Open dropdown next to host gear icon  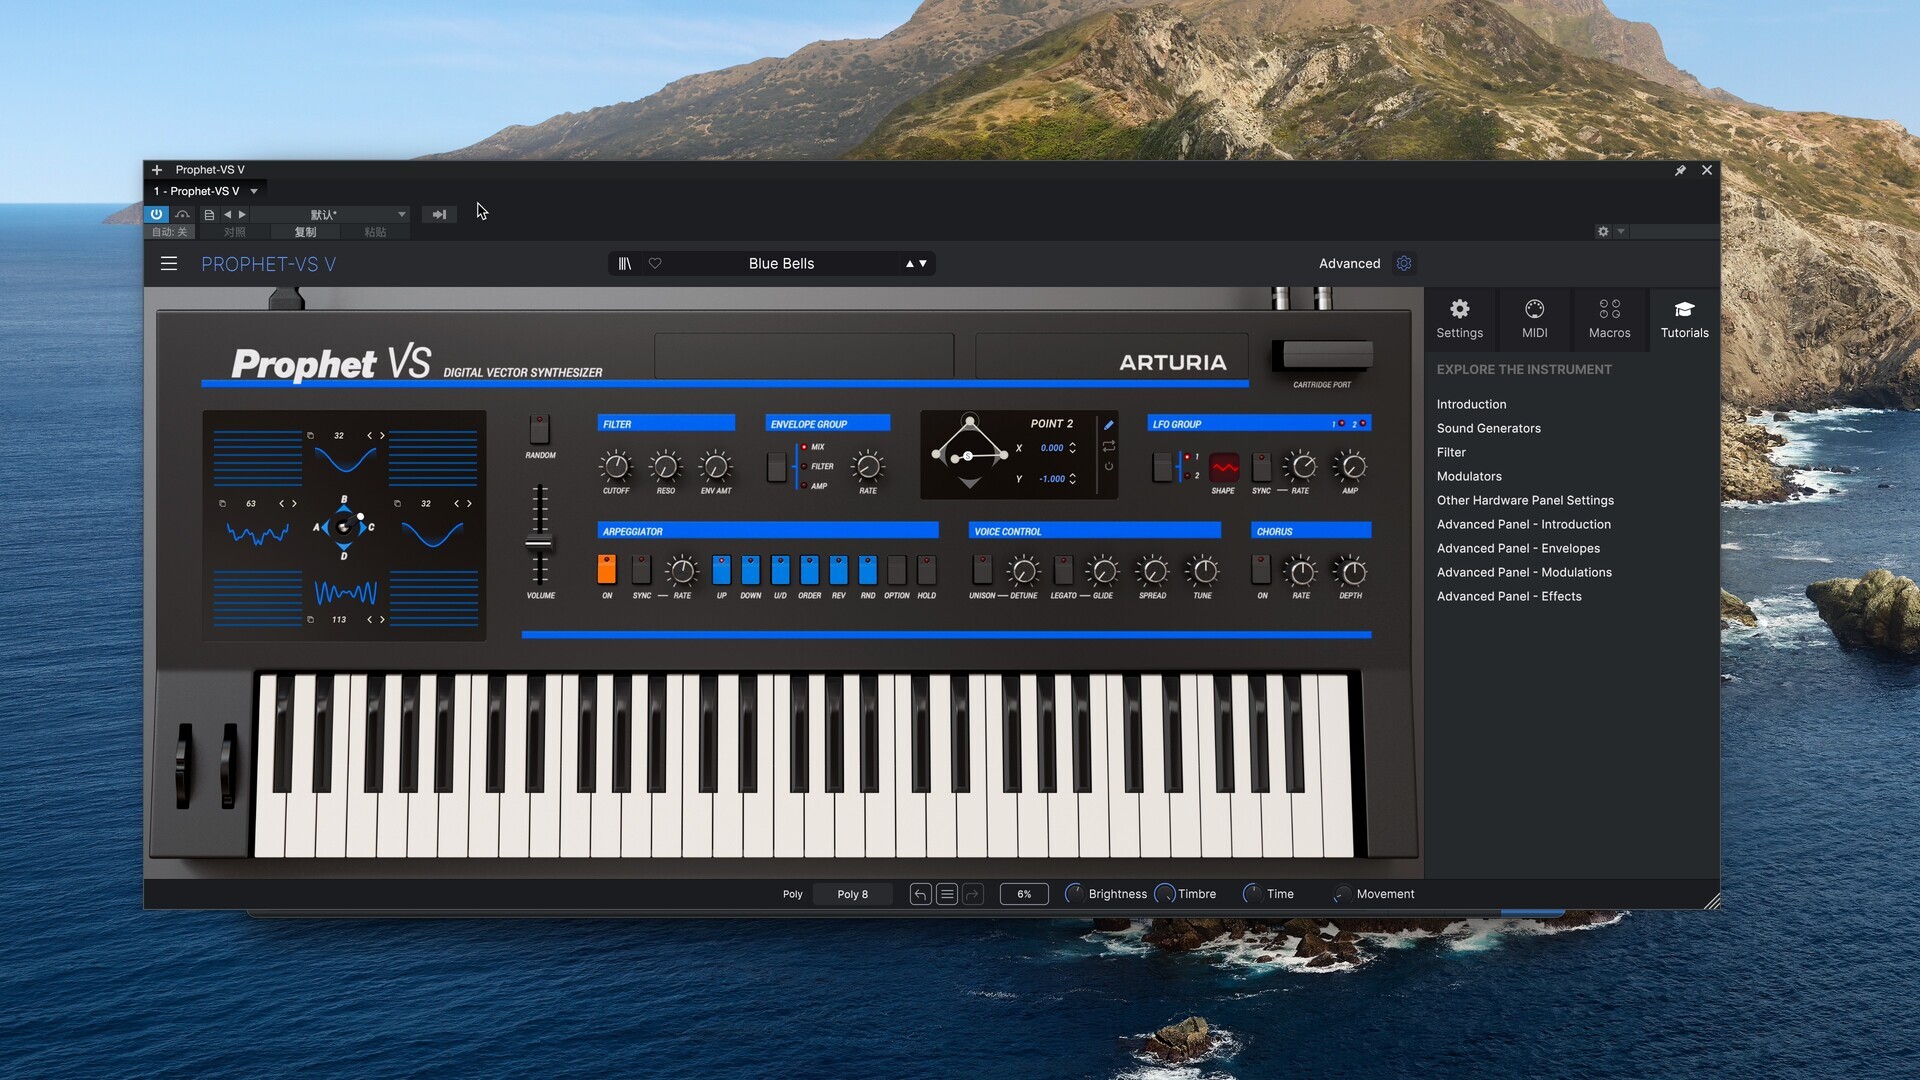pos(1621,231)
